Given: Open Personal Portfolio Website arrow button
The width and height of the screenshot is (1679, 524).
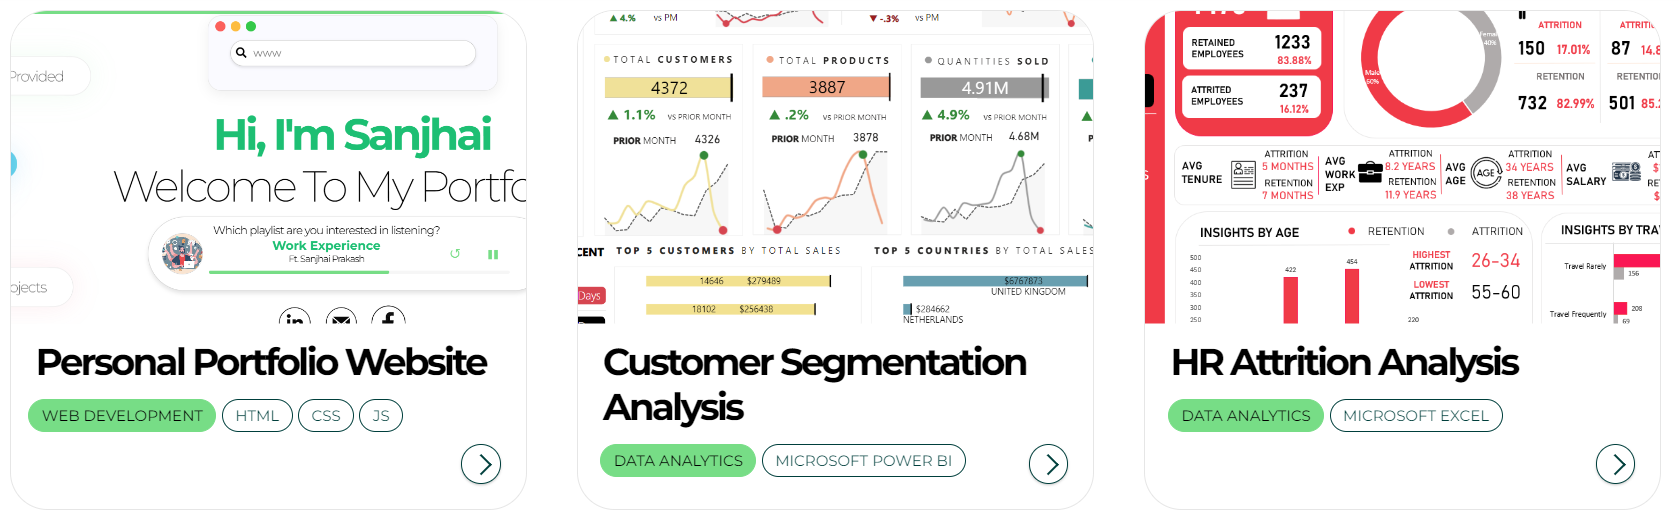Looking at the screenshot, I should point(481,464).
